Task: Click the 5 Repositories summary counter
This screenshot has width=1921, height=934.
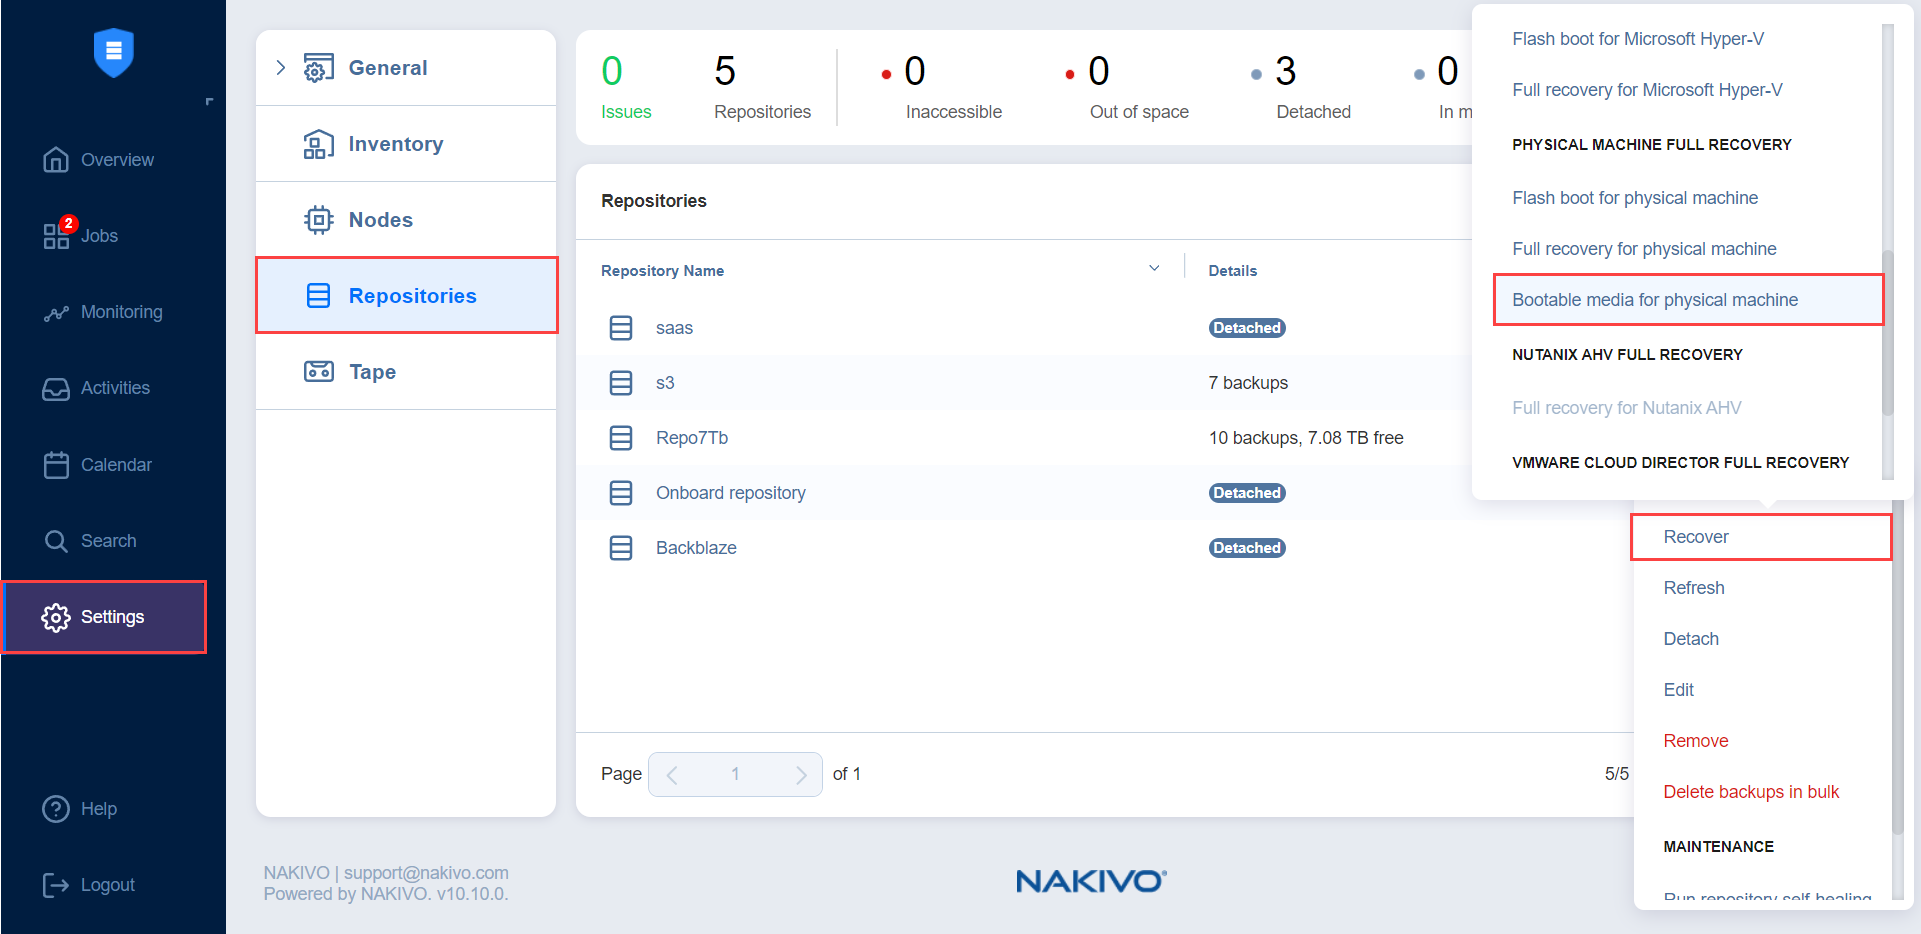Action: (x=762, y=88)
